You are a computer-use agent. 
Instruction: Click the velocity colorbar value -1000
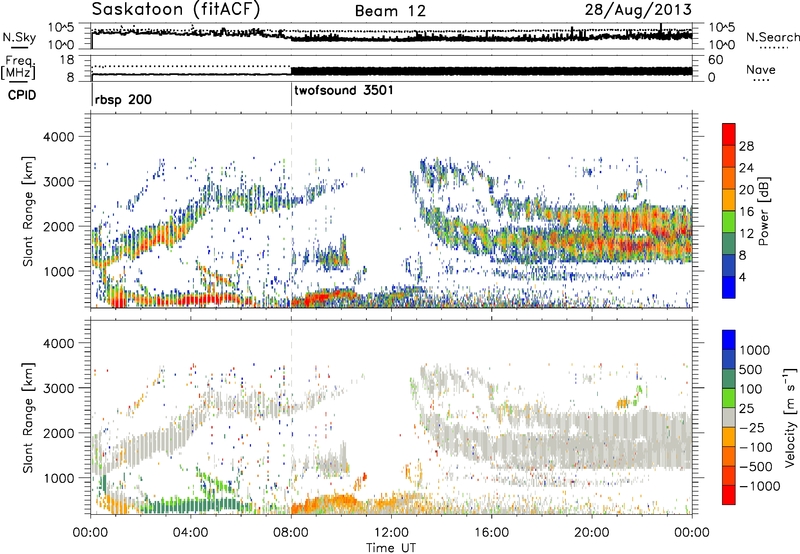(x=760, y=486)
